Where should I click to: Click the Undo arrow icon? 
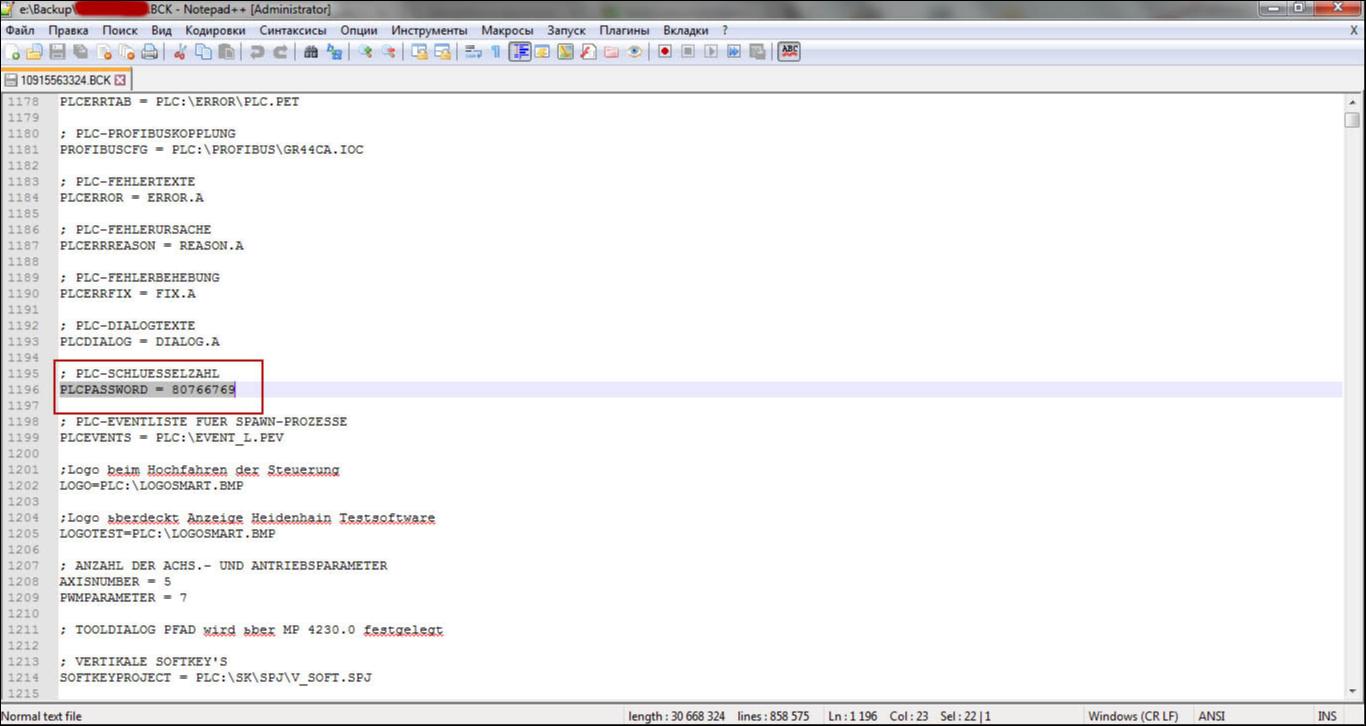257,52
